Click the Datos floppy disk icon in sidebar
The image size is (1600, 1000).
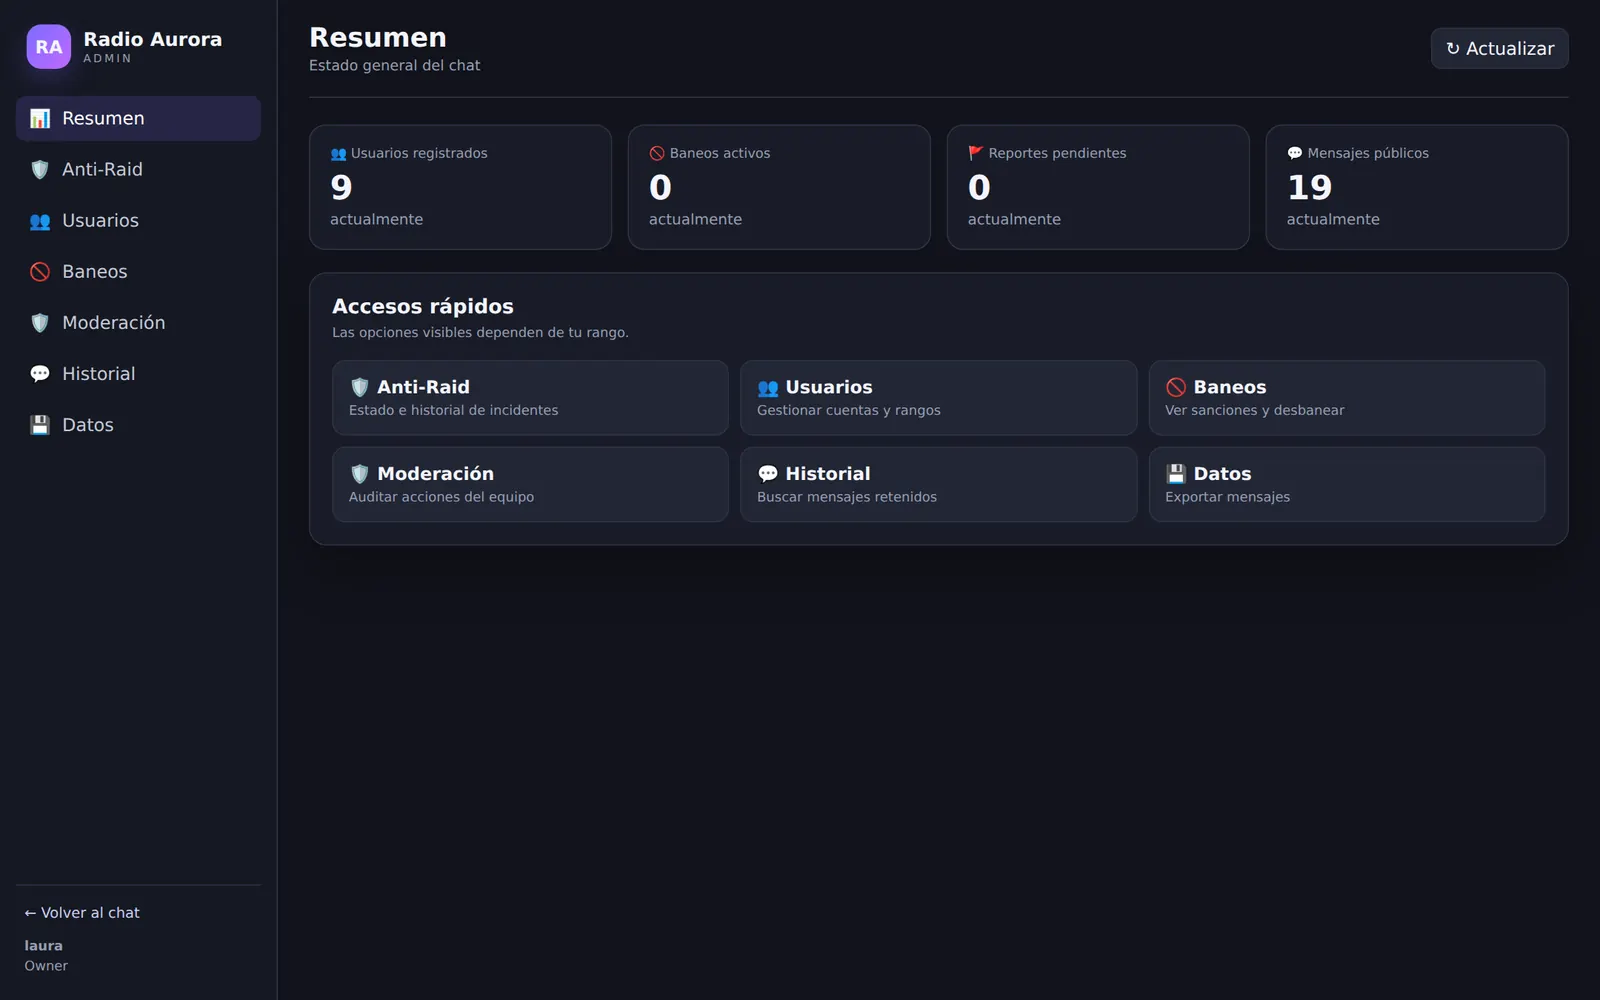(40, 424)
